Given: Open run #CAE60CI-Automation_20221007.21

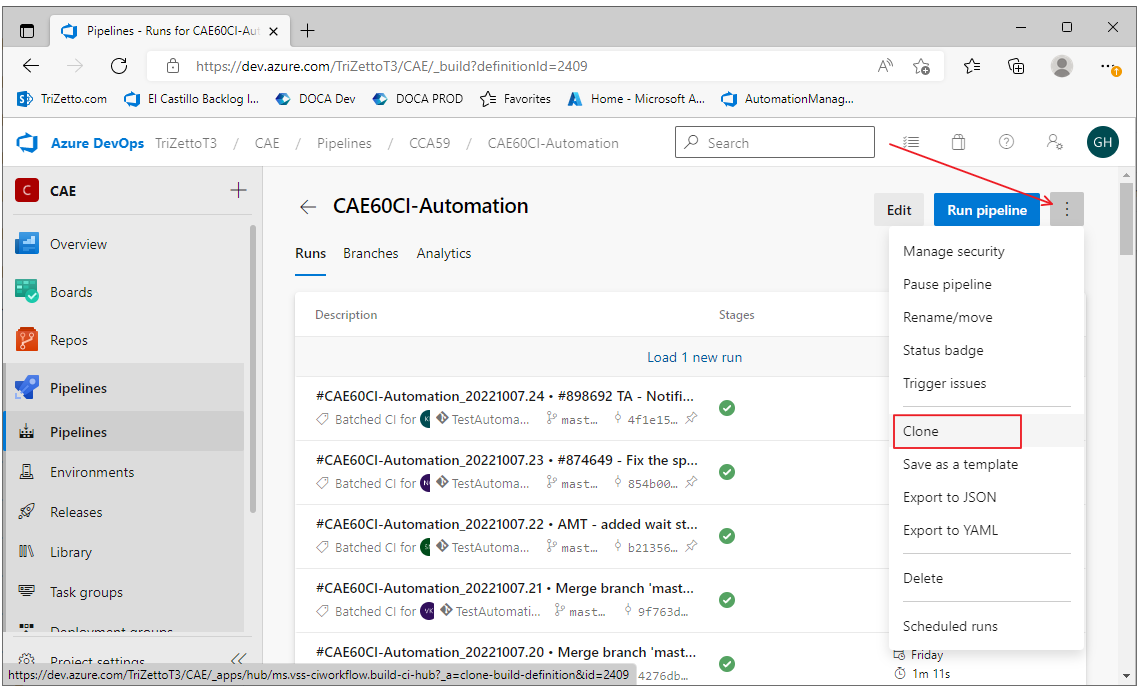Looking at the screenshot, I should click(505, 588).
